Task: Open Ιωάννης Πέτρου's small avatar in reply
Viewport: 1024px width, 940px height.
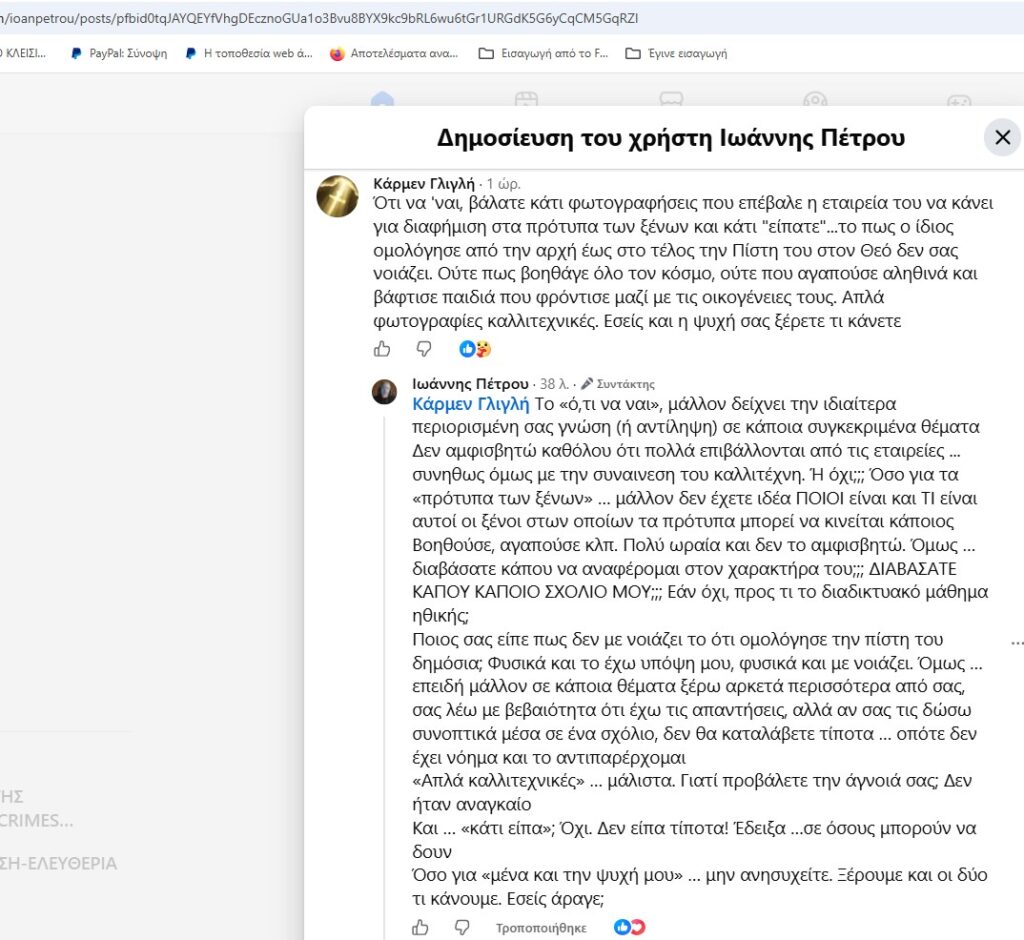Action: (385, 392)
